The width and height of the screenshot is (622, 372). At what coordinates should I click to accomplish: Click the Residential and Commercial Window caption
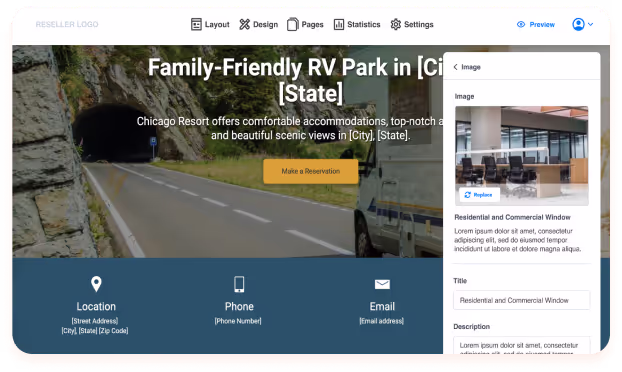pyautogui.click(x=512, y=217)
